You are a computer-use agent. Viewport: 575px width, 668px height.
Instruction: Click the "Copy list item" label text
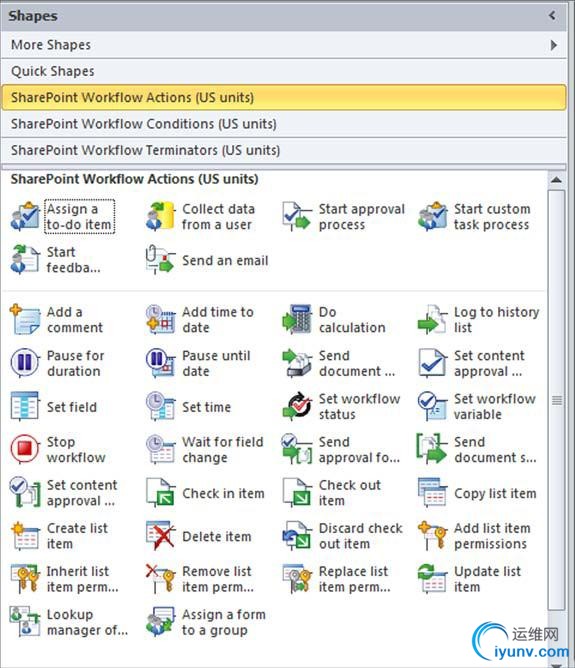pos(495,493)
